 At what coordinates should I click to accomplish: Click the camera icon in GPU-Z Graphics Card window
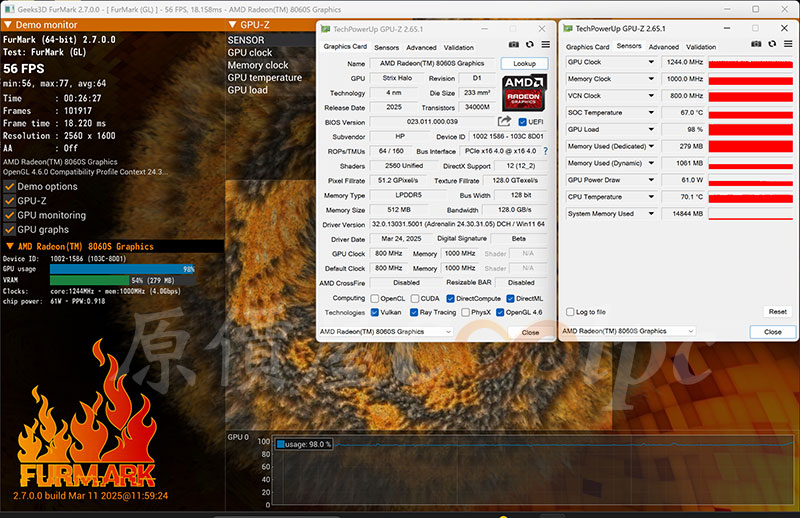tap(513, 45)
